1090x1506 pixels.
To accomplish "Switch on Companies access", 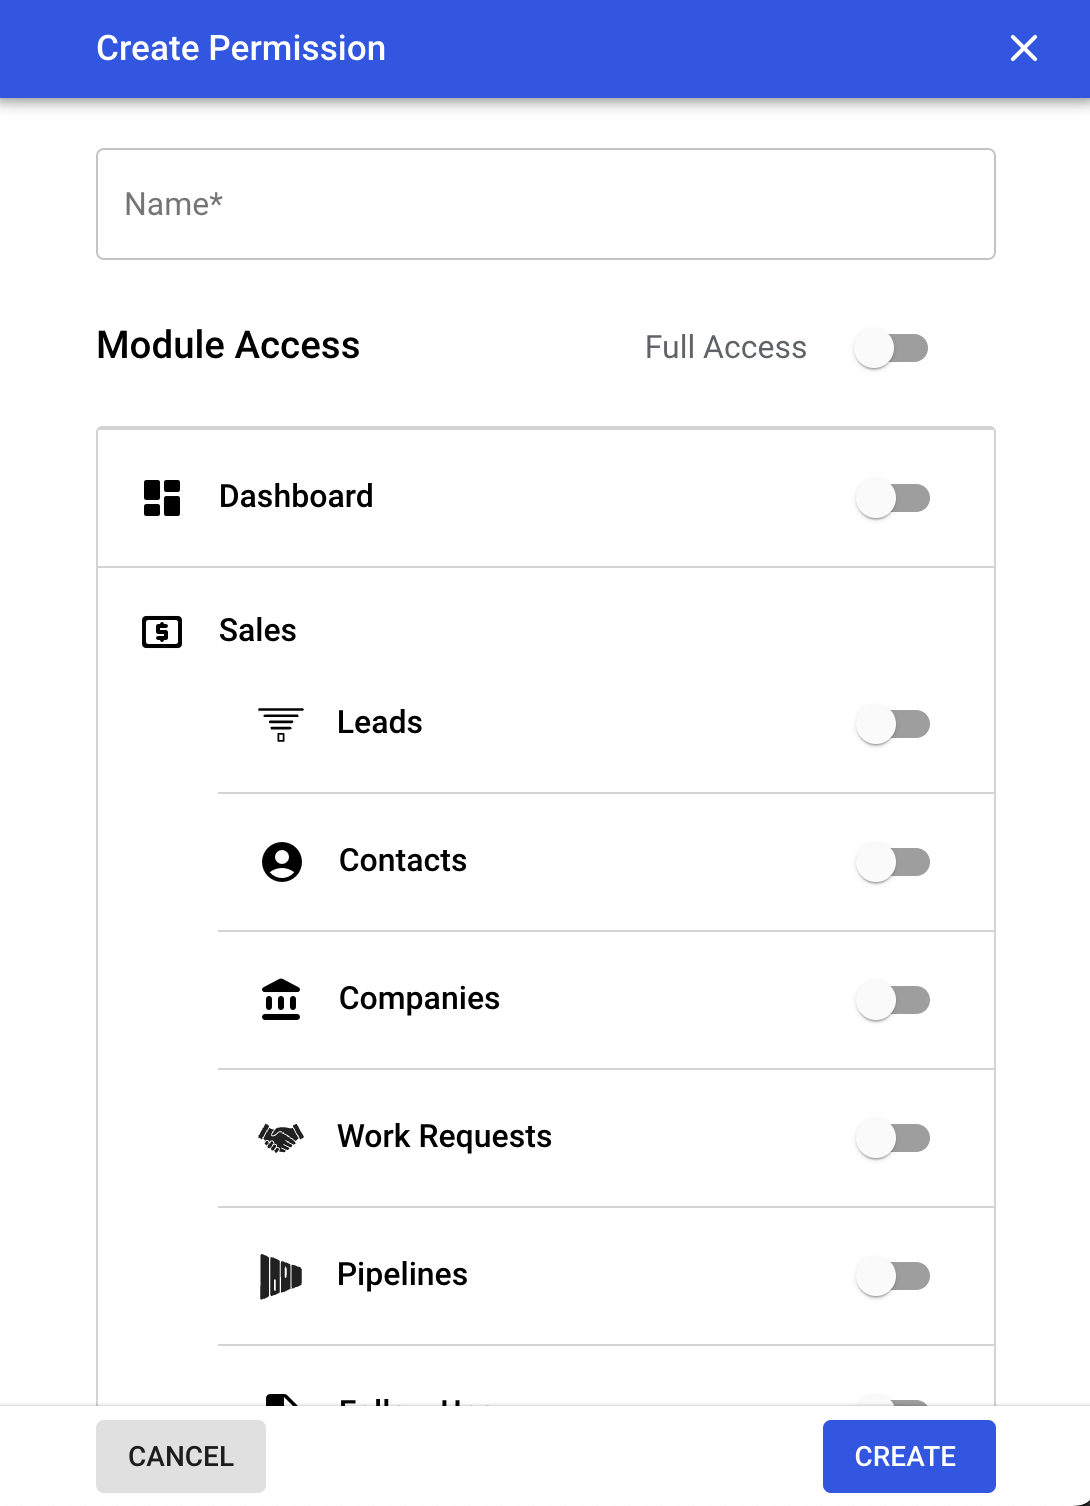I will click(893, 1000).
